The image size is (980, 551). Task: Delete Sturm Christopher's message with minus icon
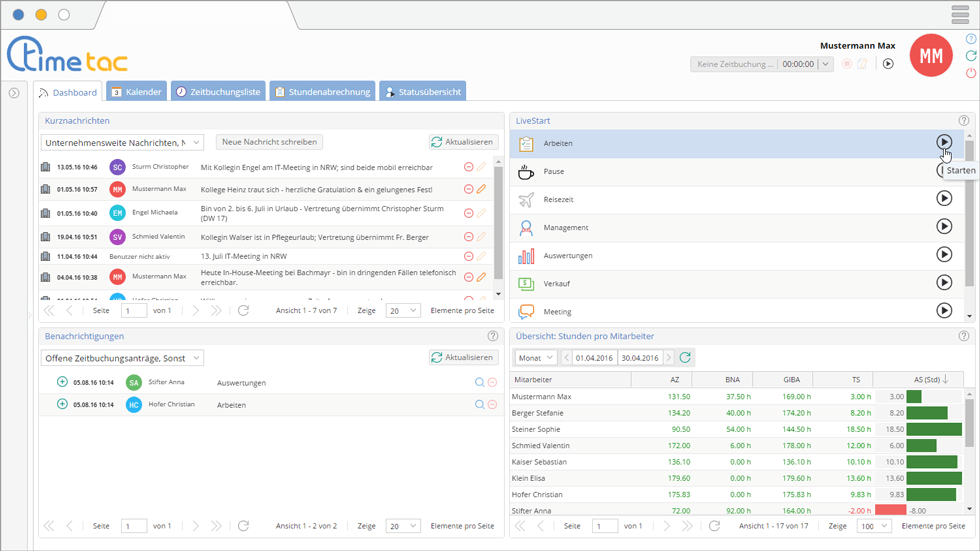pyautogui.click(x=469, y=167)
